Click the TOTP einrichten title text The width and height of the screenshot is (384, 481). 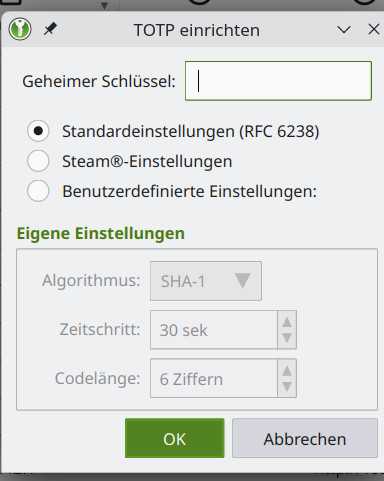click(197, 30)
